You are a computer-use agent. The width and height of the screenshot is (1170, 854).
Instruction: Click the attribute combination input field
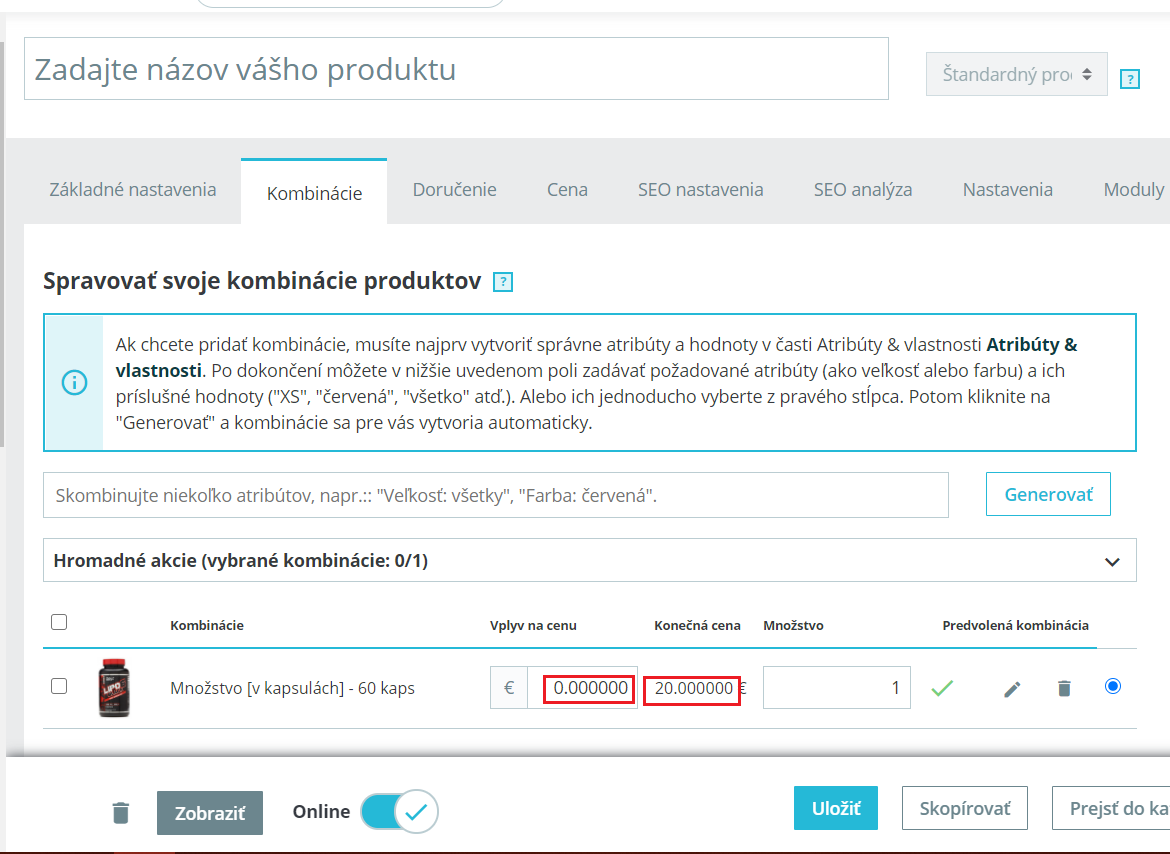[495, 494]
